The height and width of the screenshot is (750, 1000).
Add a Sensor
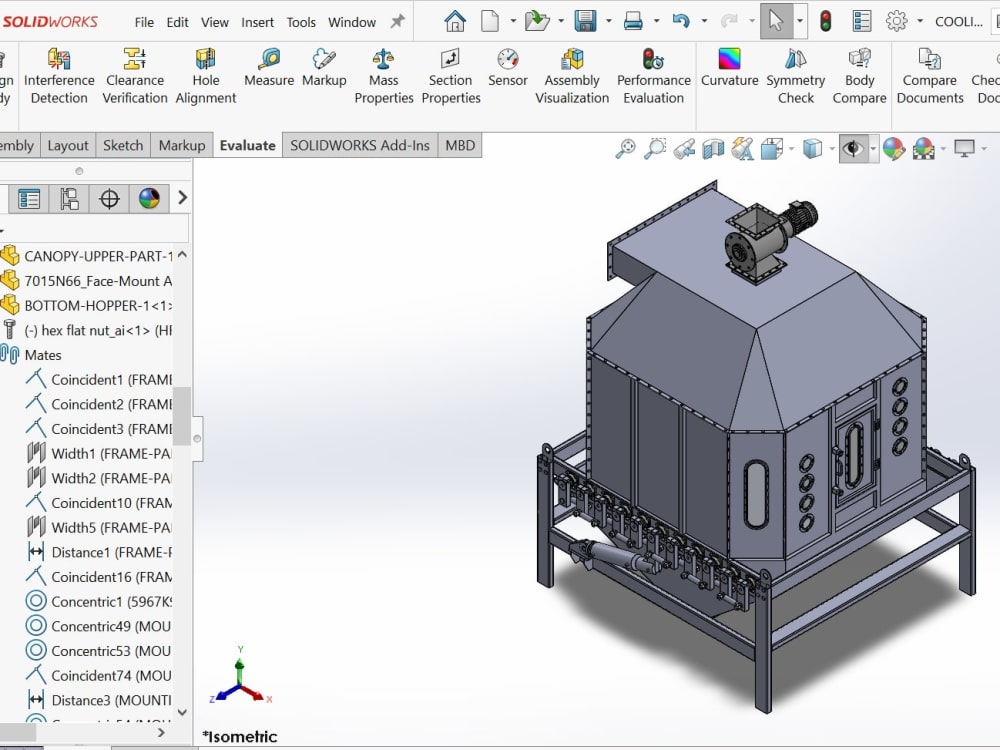point(508,68)
